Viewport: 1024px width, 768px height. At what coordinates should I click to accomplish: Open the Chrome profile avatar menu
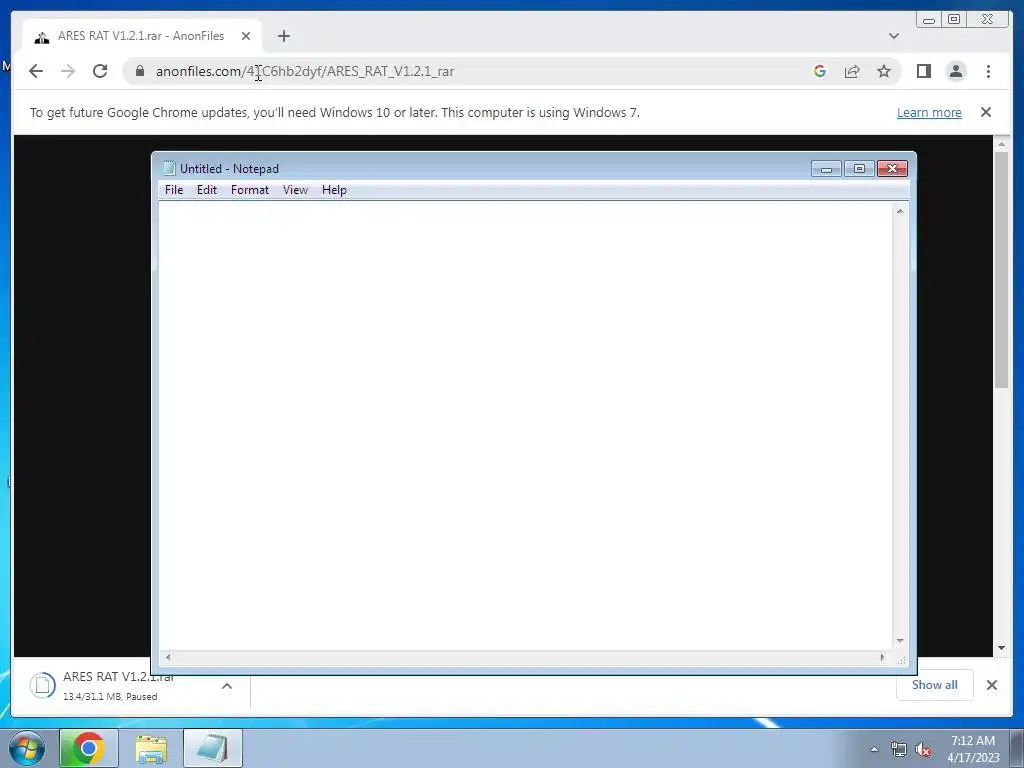tap(956, 71)
